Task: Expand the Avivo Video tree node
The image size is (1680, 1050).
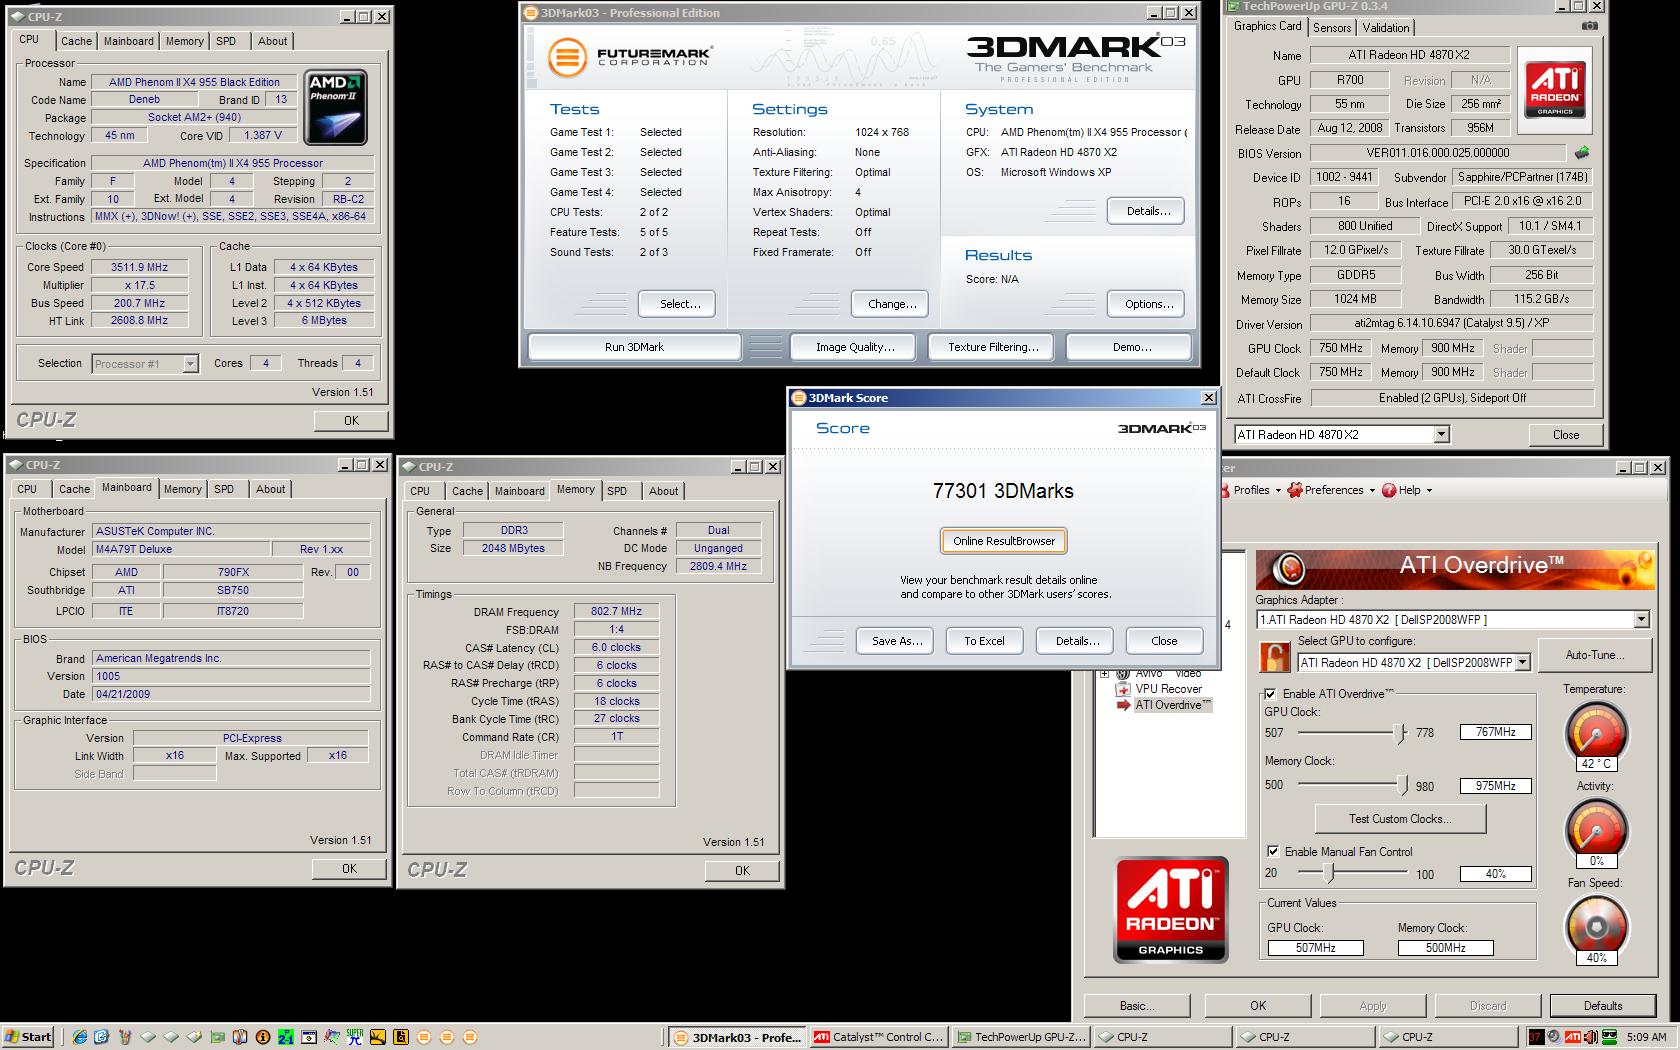Action: point(1105,674)
